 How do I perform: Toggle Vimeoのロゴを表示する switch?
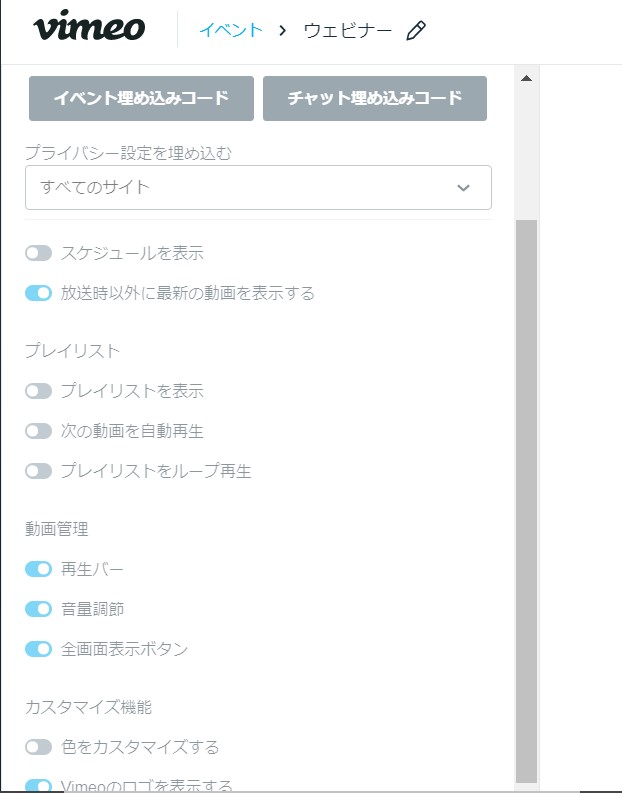[38, 785]
